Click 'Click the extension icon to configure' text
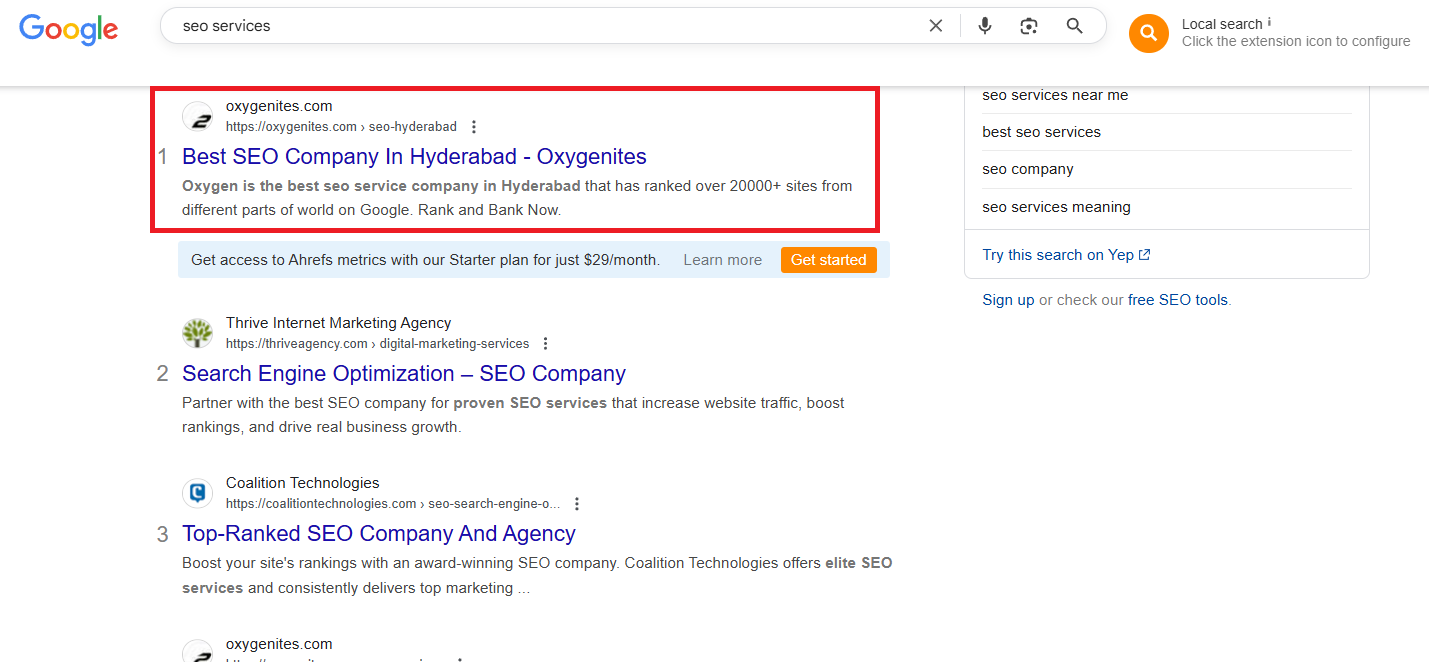 tap(1296, 42)
